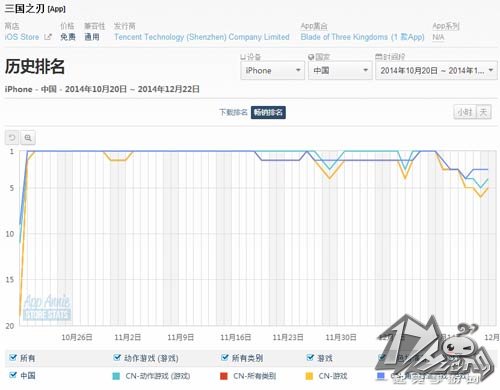This screenshot has width=500, height=390.
Task: Open the external link icon beside iOS Store
Action: (x=48, y=37)
